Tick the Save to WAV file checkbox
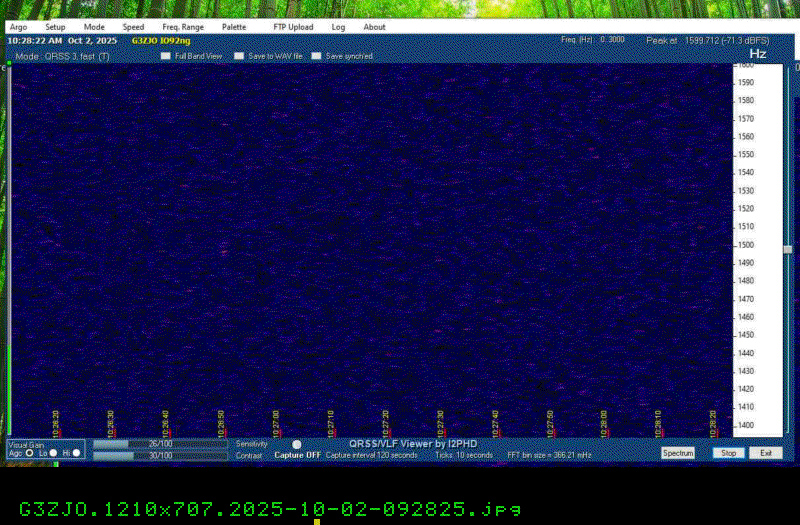 pos(239,57)
